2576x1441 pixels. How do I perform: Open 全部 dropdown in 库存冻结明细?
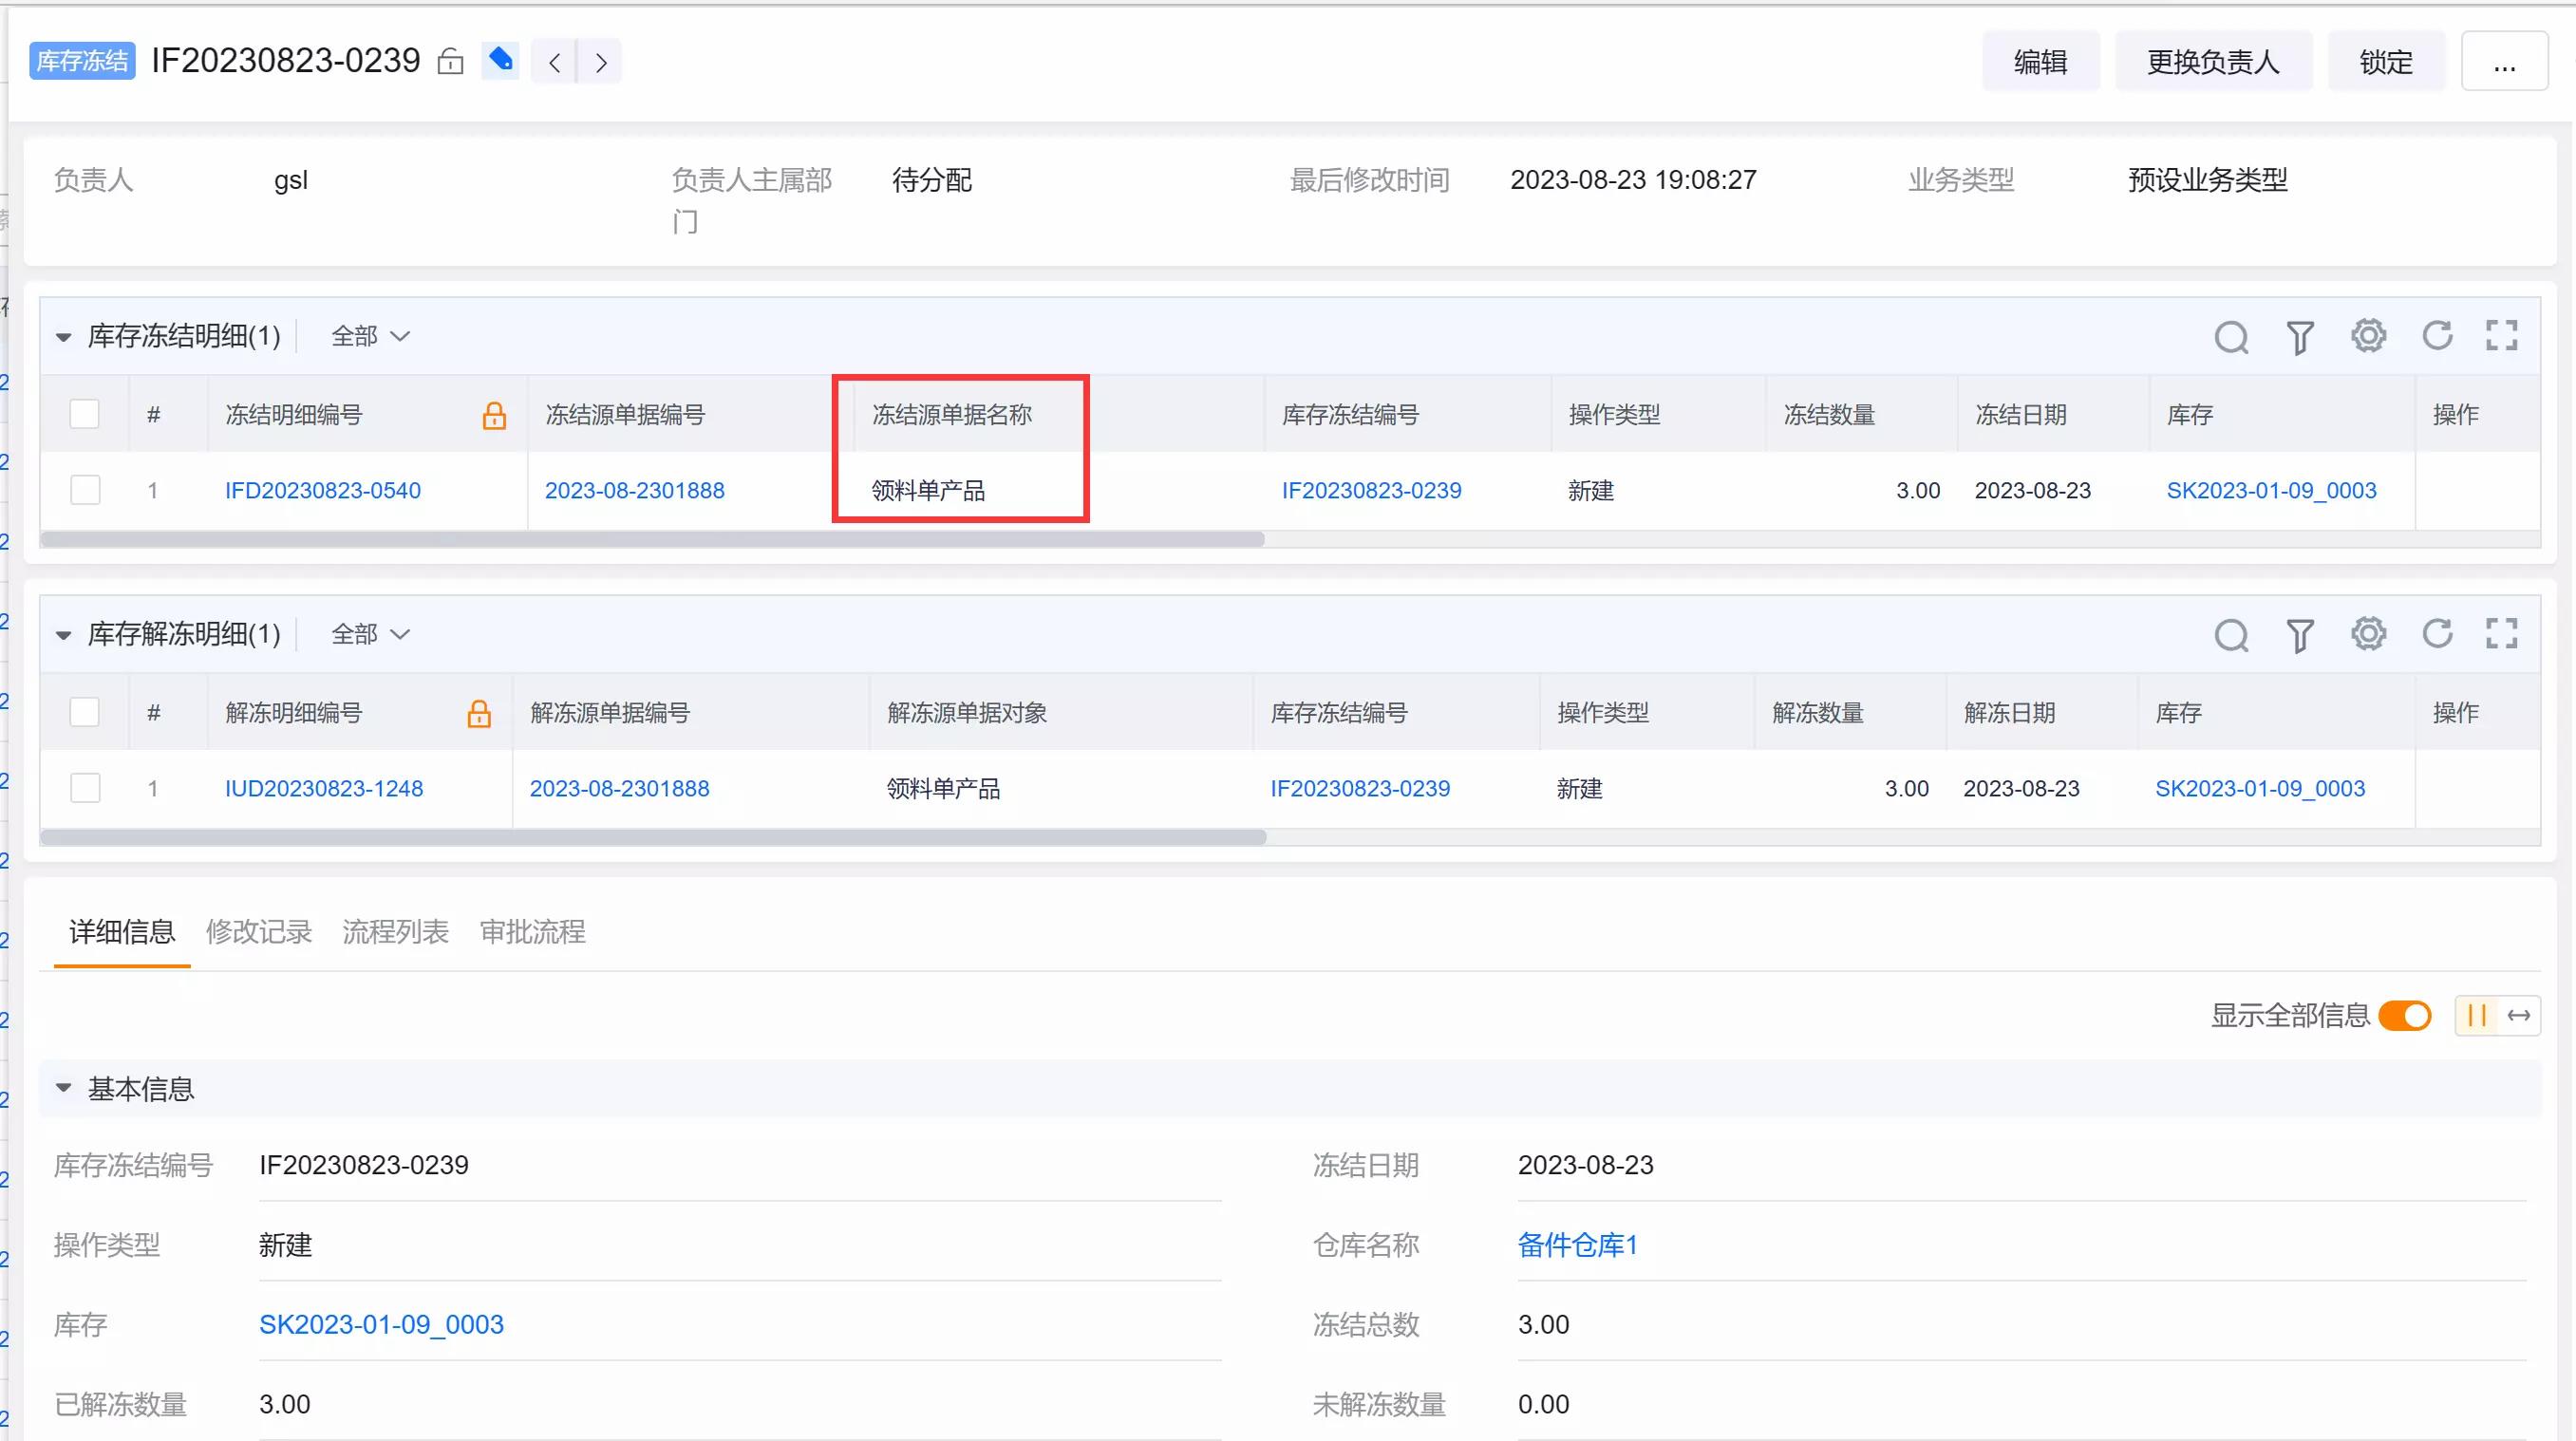370,336
